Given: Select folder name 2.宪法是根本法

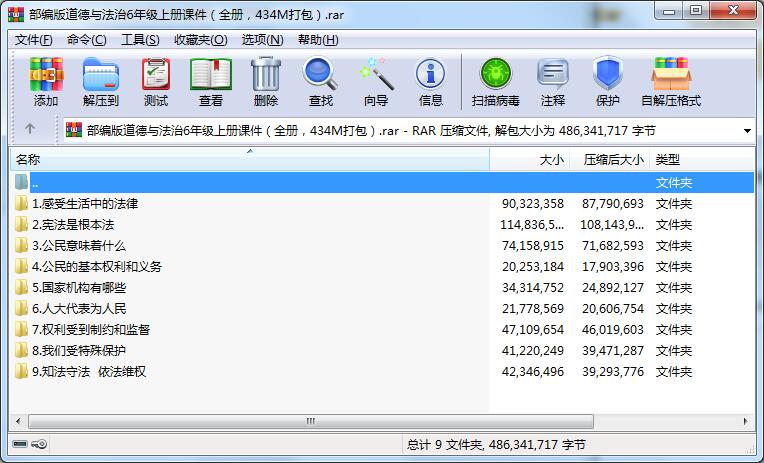Looking at the screenshot, I should (73, 224).
